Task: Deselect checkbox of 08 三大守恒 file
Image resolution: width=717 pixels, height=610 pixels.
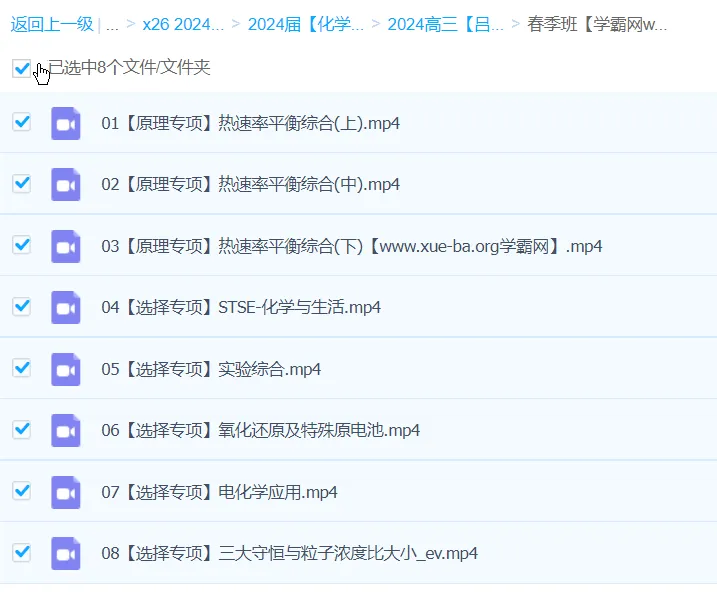Action: point(21,552)
